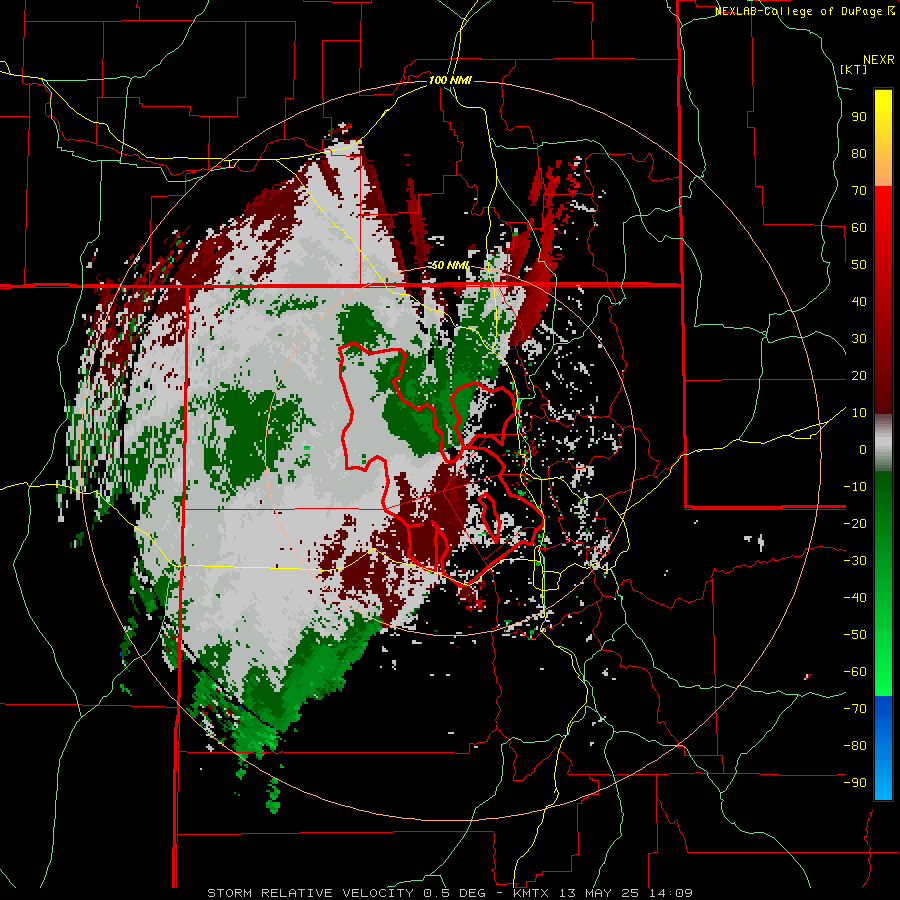Click the positive "20" scale value
Image resolution: width=900 pixels, height=900 pixels.
pyautogui.click(x=859, y=375)
